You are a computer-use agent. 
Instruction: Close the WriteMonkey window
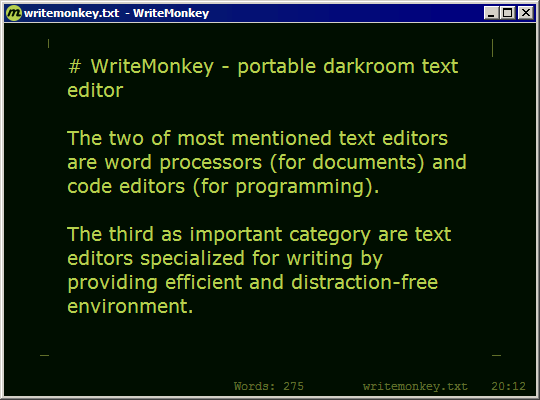(526, 13)
